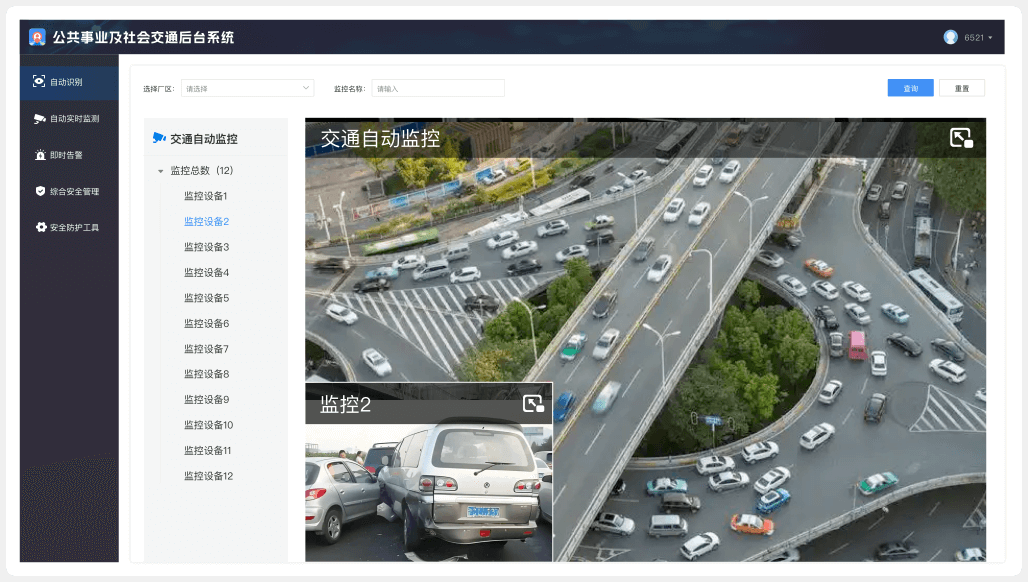Click the 综合安全管理 shield icon
The width and height of the screenshot is (1028, 582).
tap(40, 191)
